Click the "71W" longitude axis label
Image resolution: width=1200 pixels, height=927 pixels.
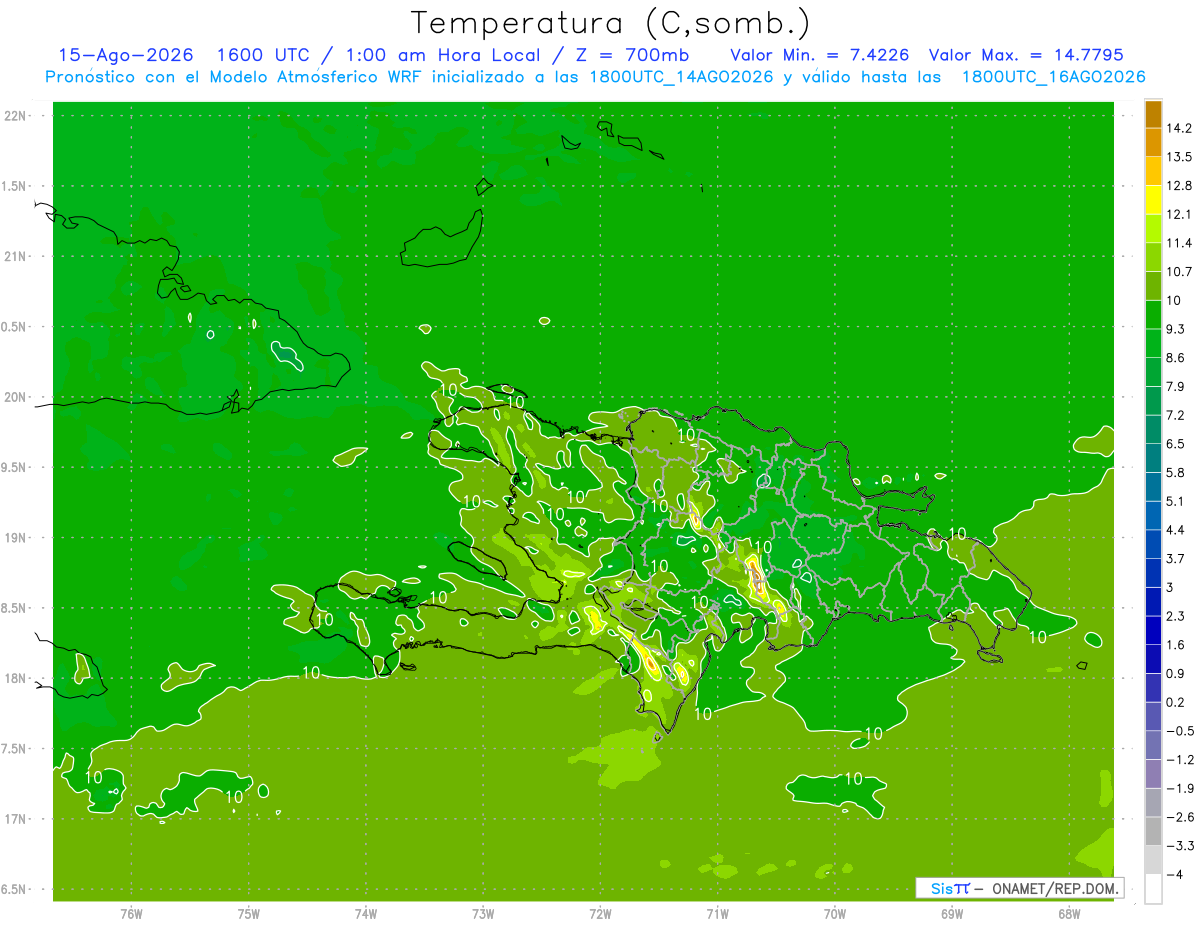[717, 914]
